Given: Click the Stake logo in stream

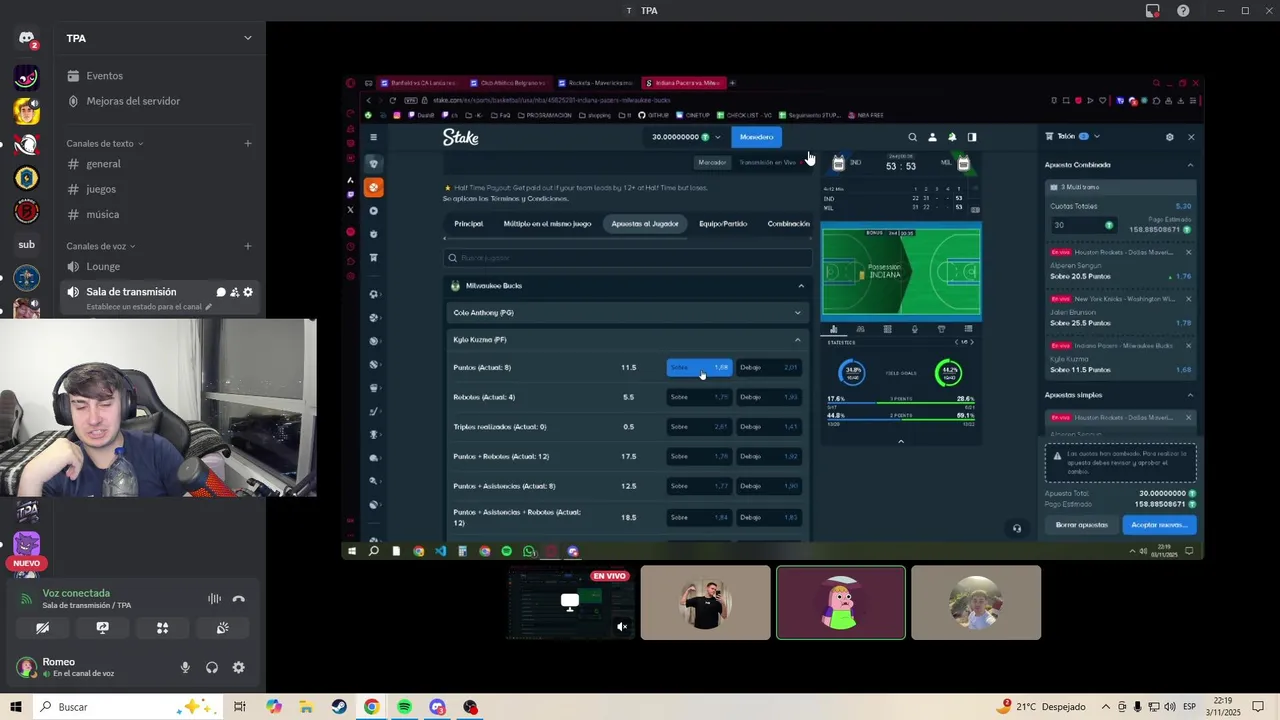Looking at the screenshot, I should click(x=461, y=138).
